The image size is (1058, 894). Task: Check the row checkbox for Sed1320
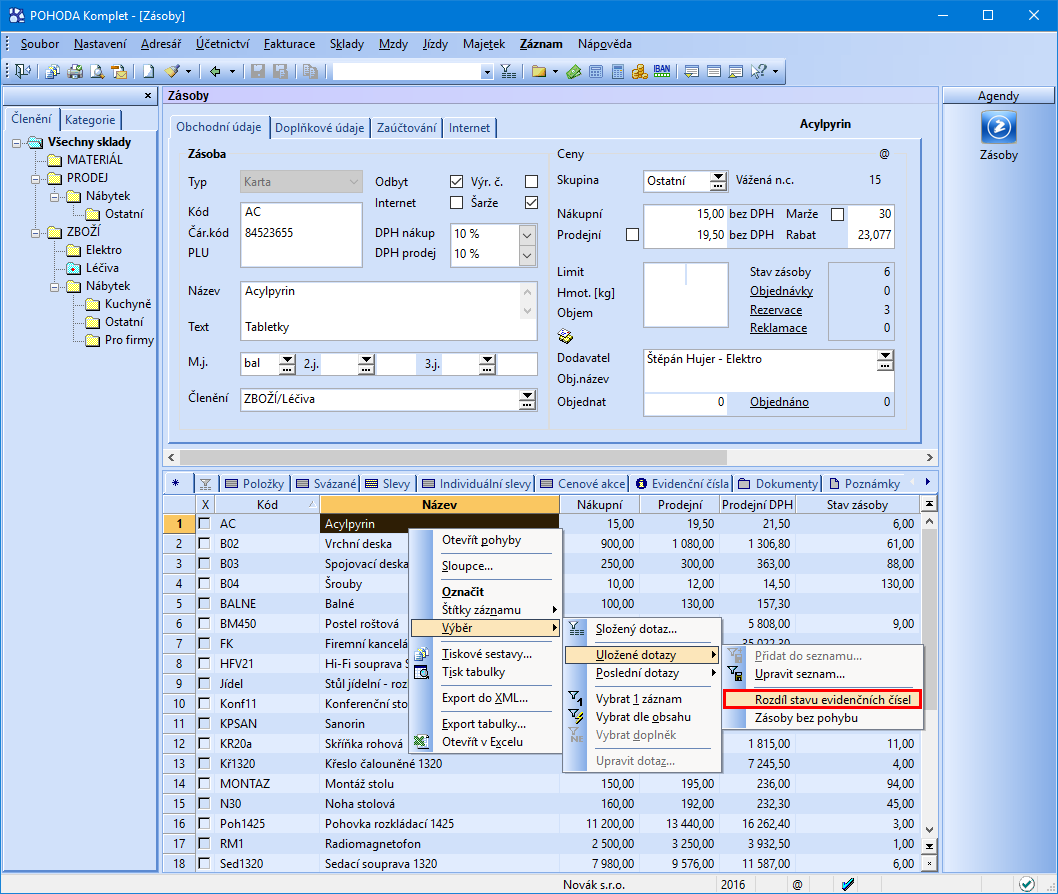point(204,863)
